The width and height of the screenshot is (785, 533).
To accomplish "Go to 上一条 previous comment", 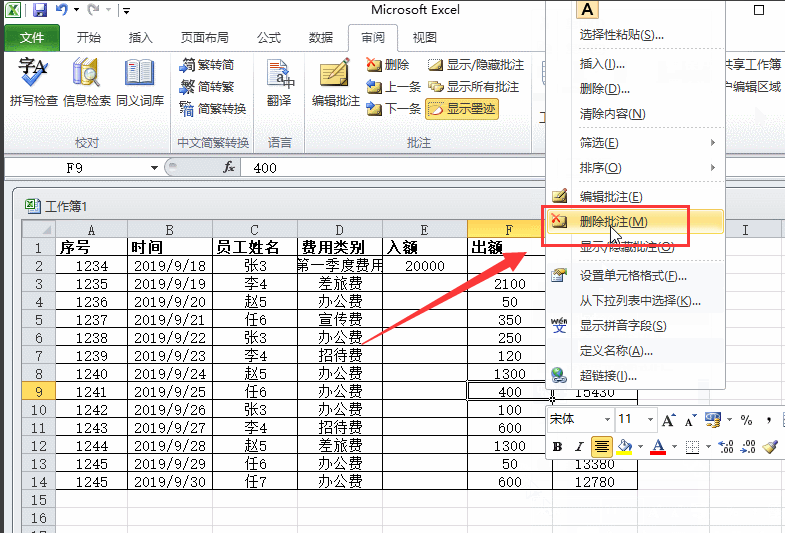I will [x=394, y=87].
